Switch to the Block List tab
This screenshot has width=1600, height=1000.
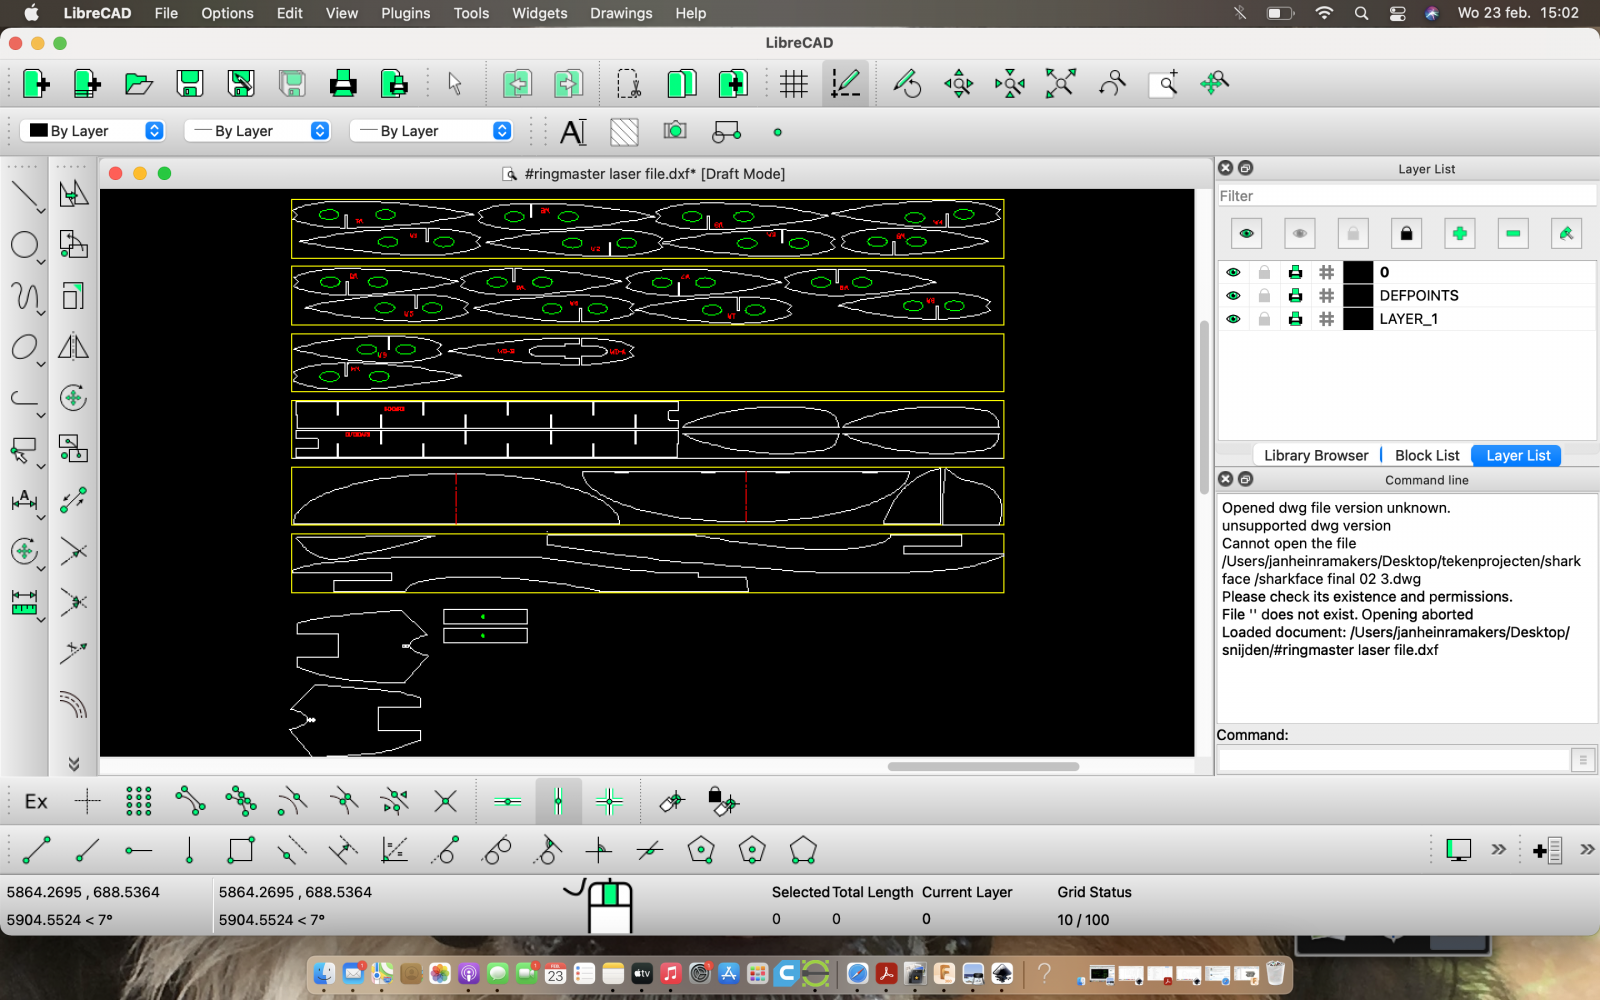[1427, 455]
